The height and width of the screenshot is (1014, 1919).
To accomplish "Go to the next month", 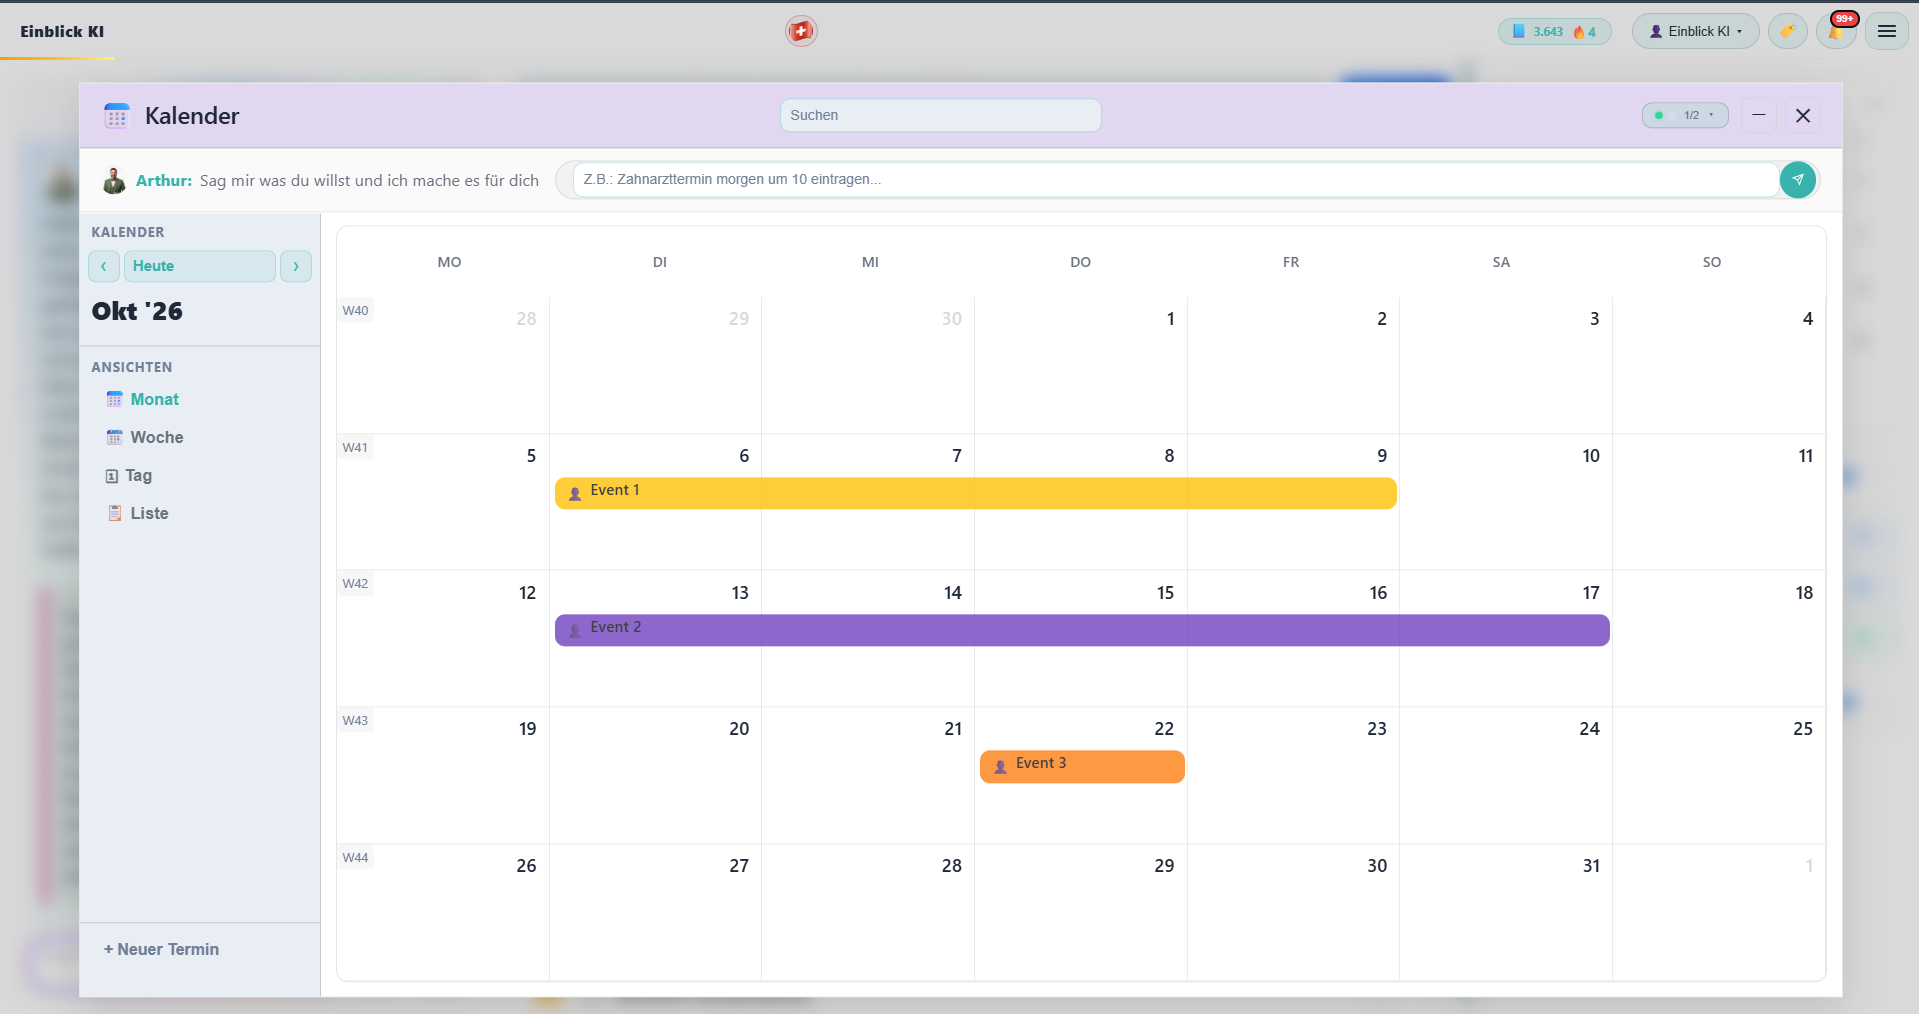I will tap(296, 266).
